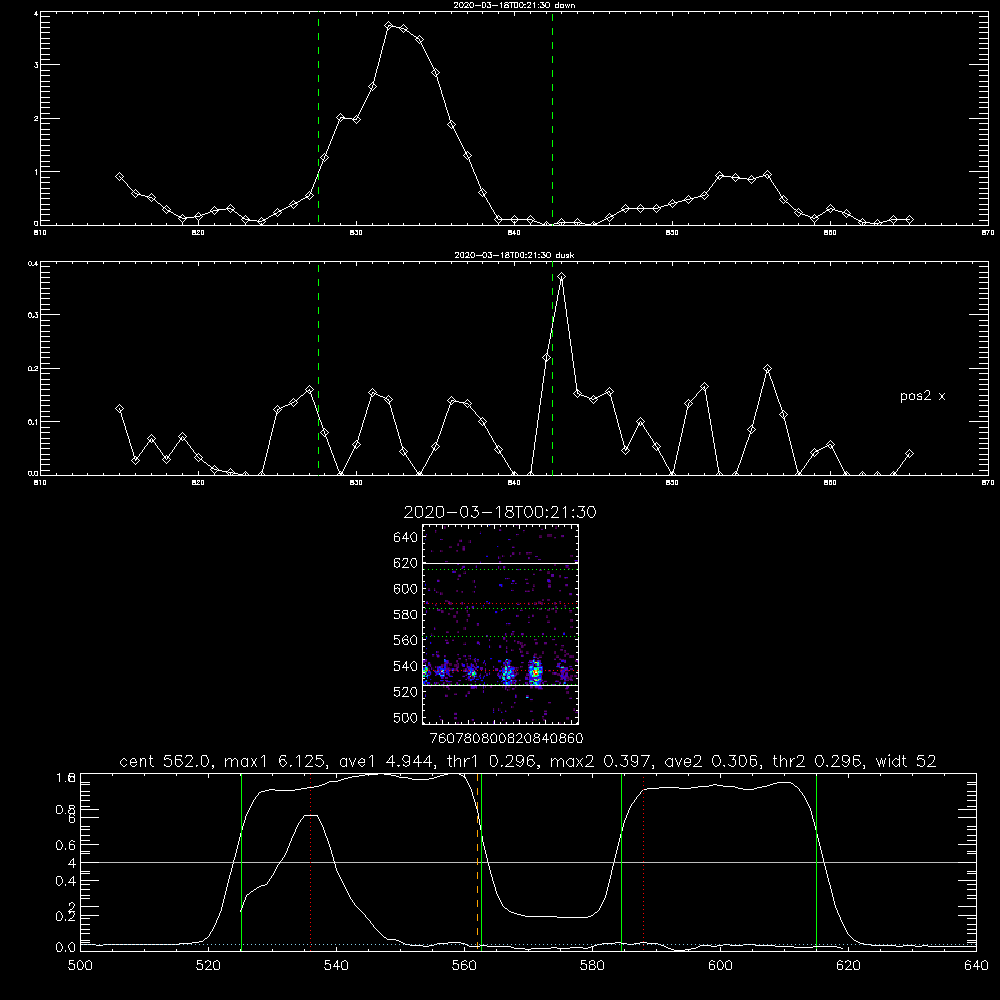This screenshot has height=1000, width=1000.
Task: Click the dusk plot diamond peaking at 0.2
Action: pos(768,369)
